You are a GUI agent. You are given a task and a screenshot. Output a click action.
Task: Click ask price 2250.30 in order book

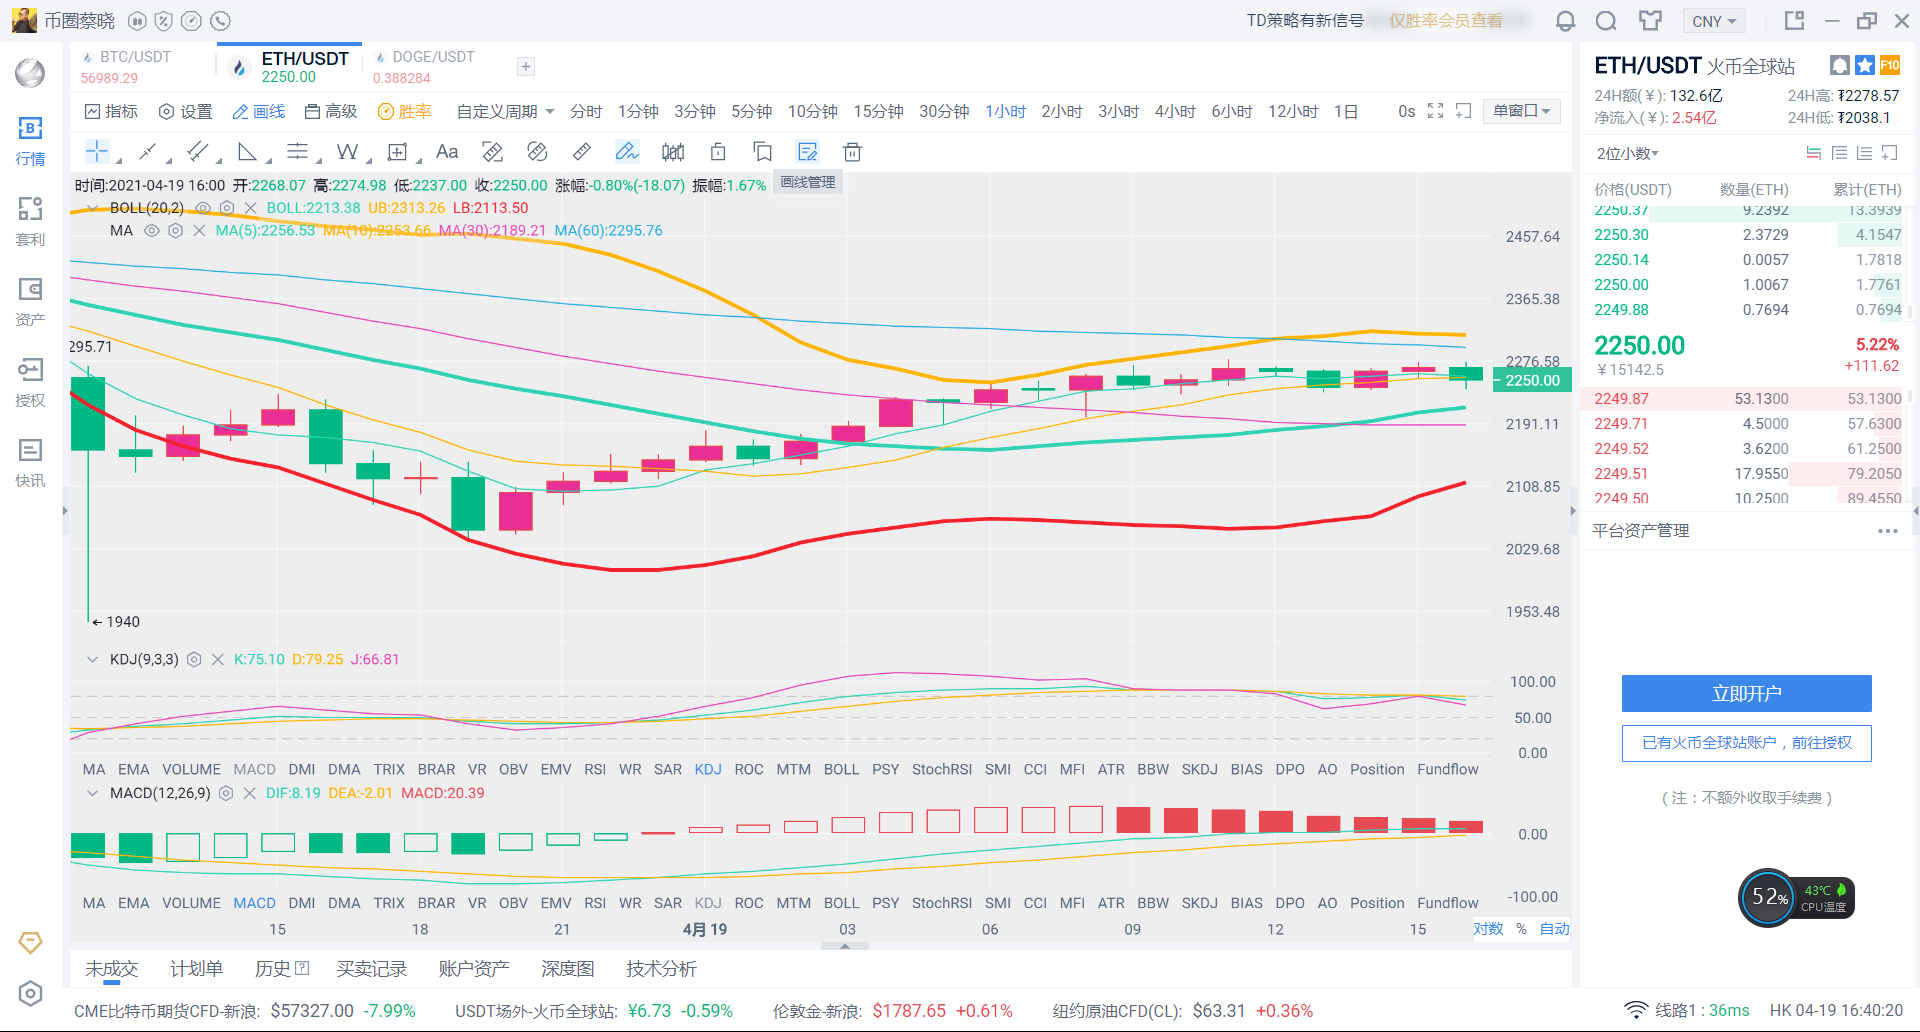[1621, 235]
